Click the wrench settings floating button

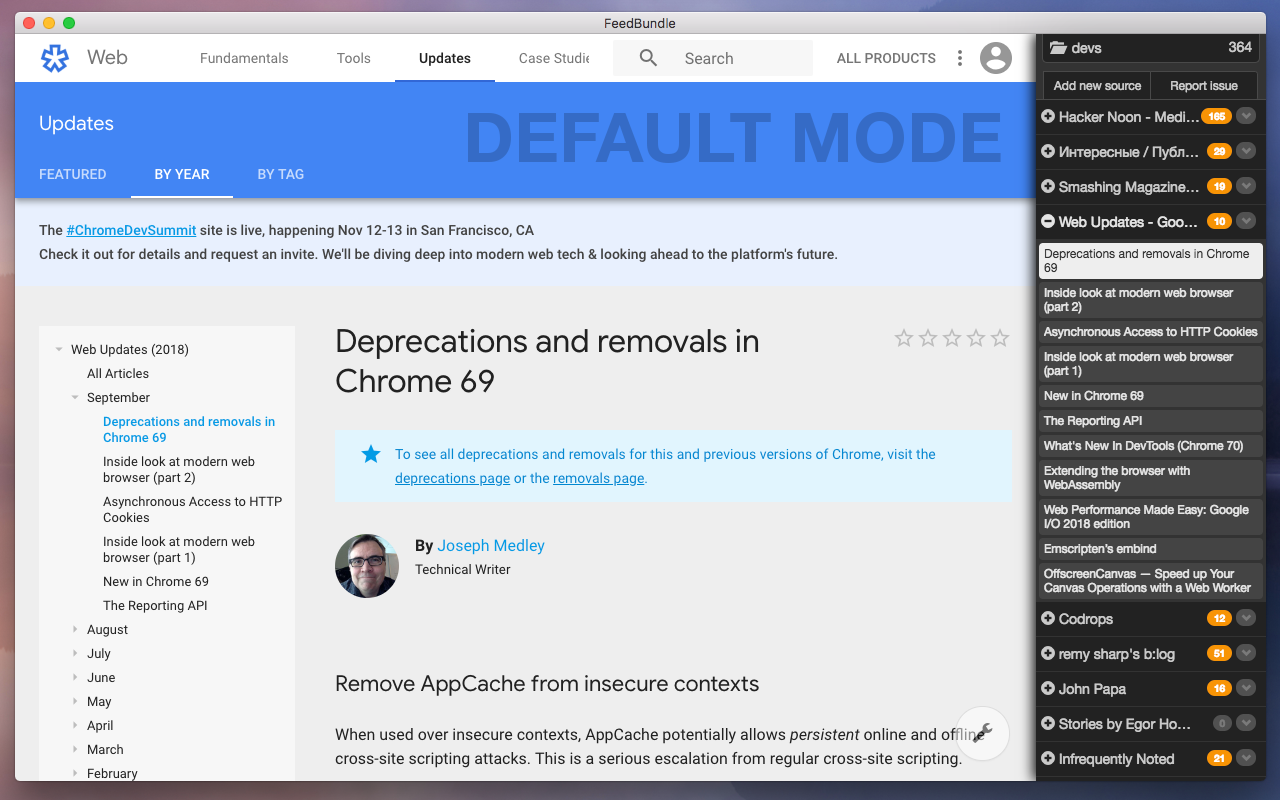tap(982, 733)
